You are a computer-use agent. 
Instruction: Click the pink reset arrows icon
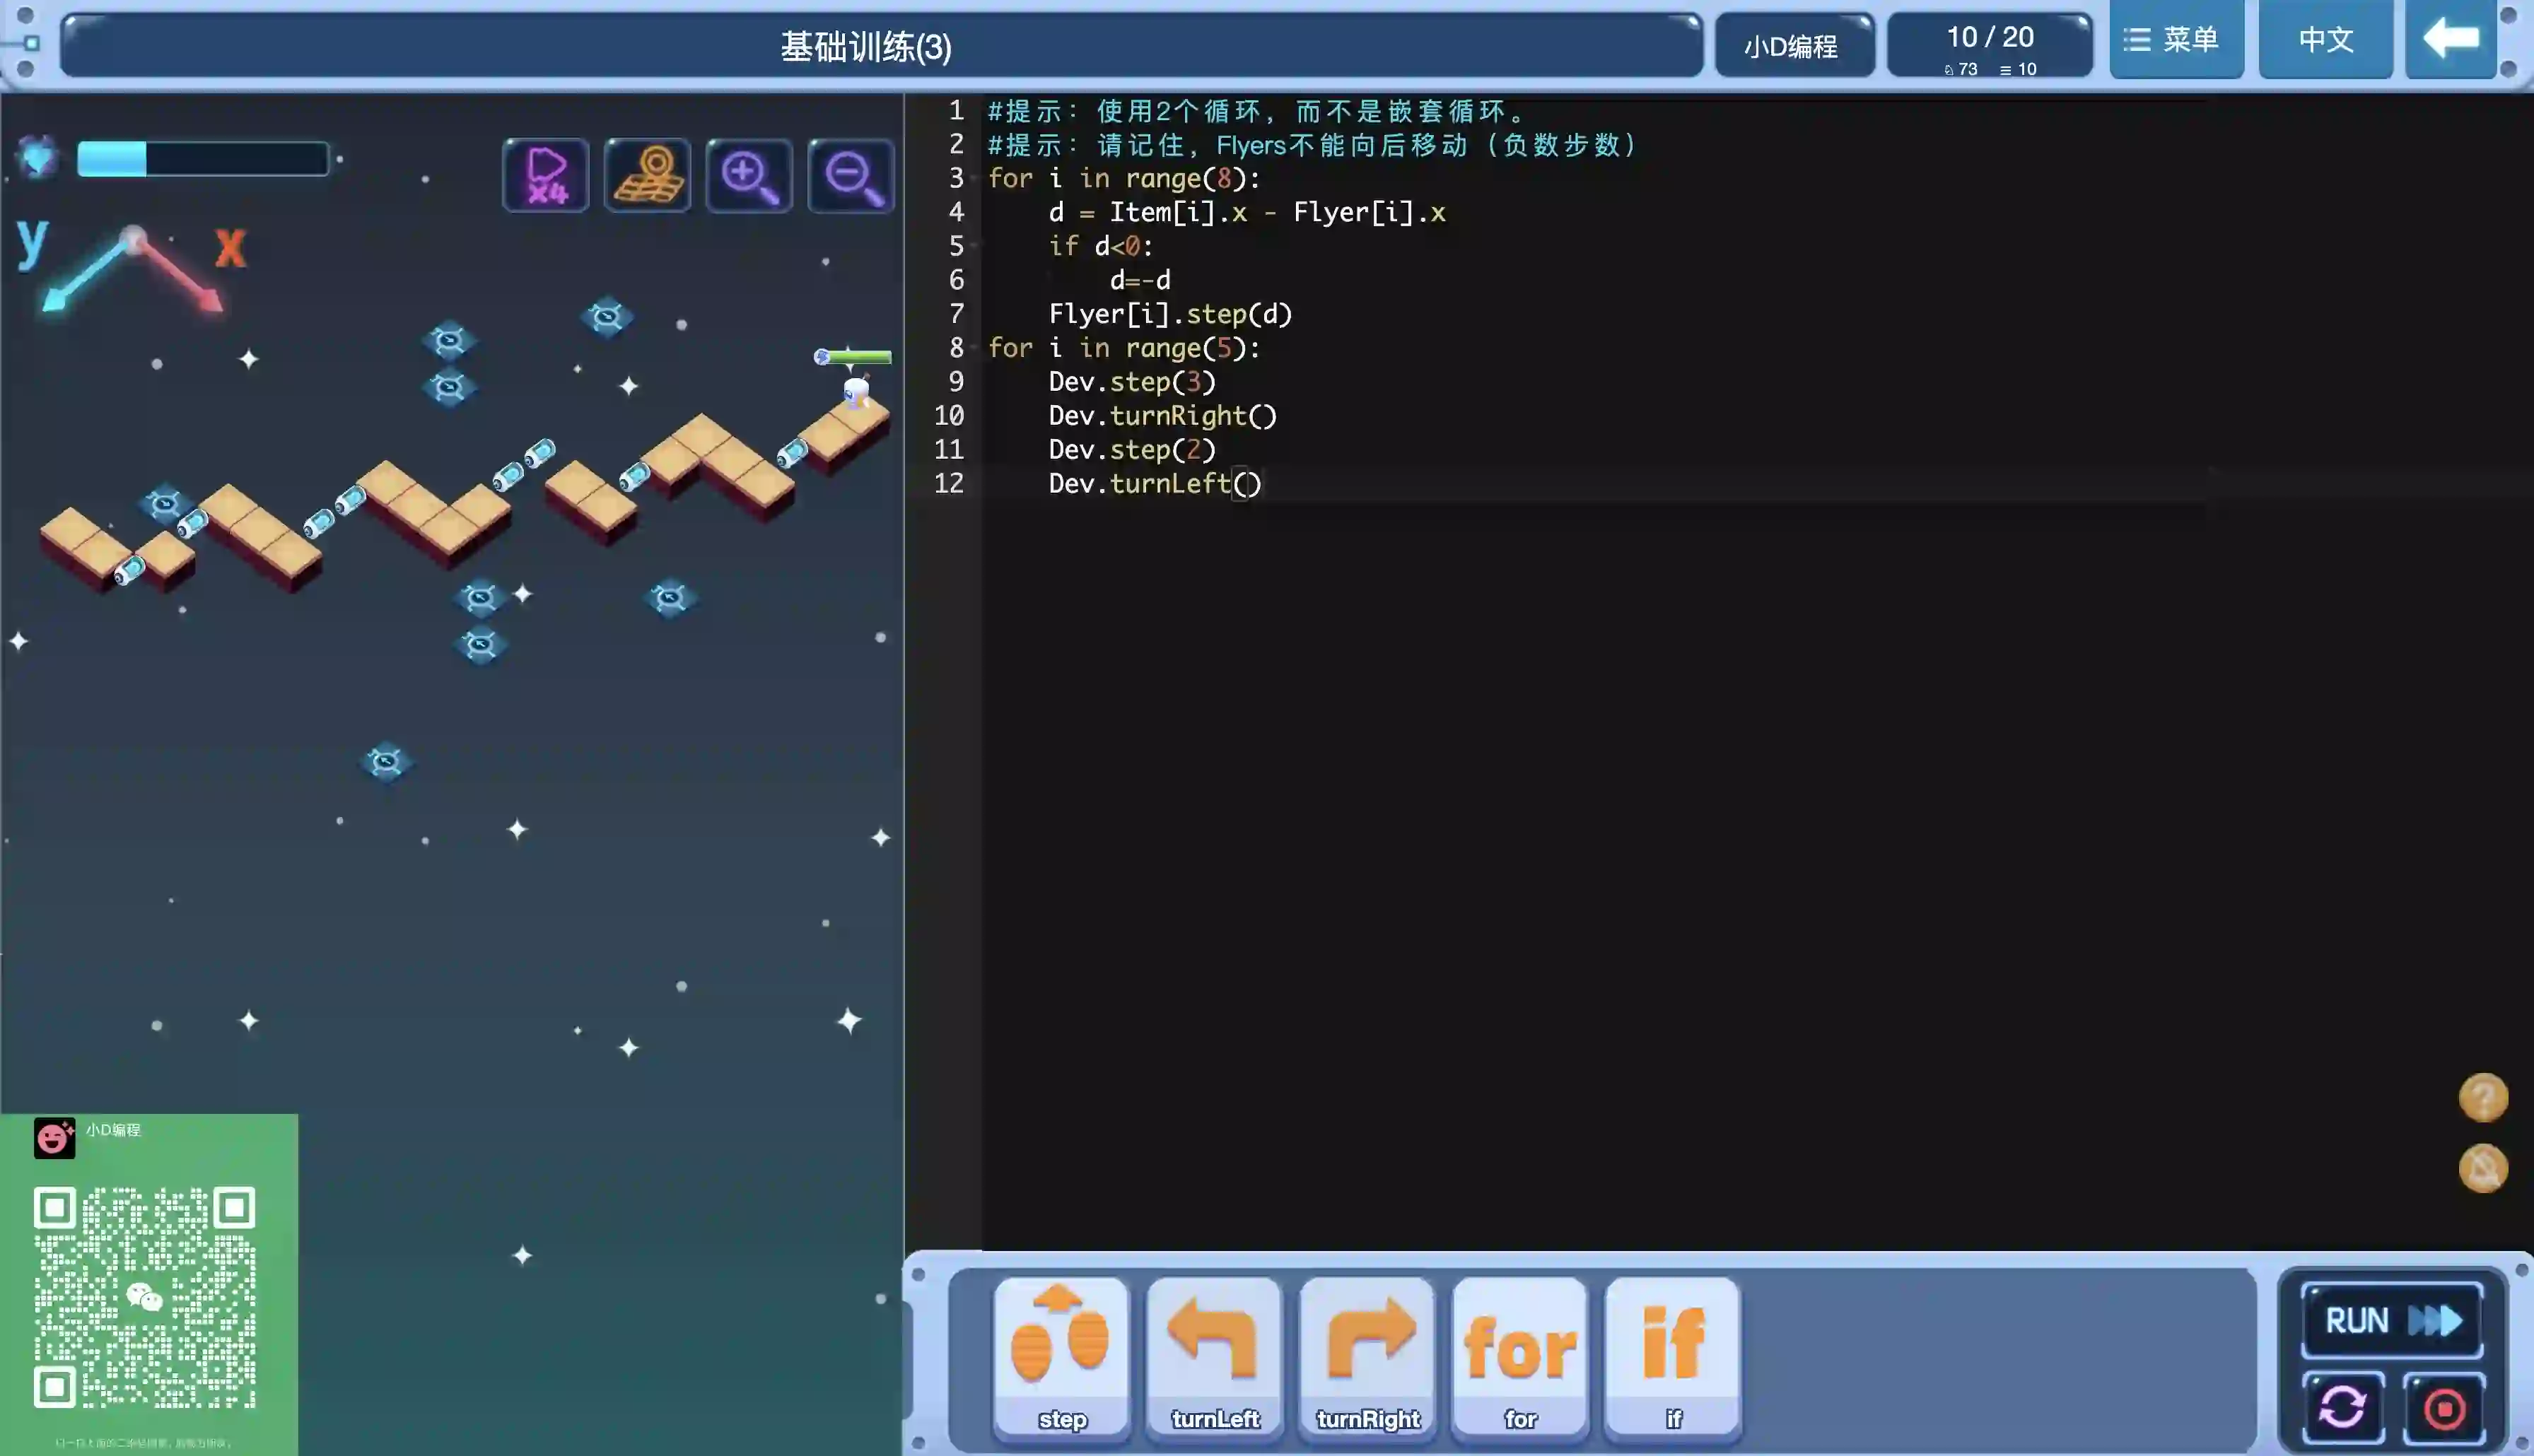pyautogui.click(x=2342, y=1408)
